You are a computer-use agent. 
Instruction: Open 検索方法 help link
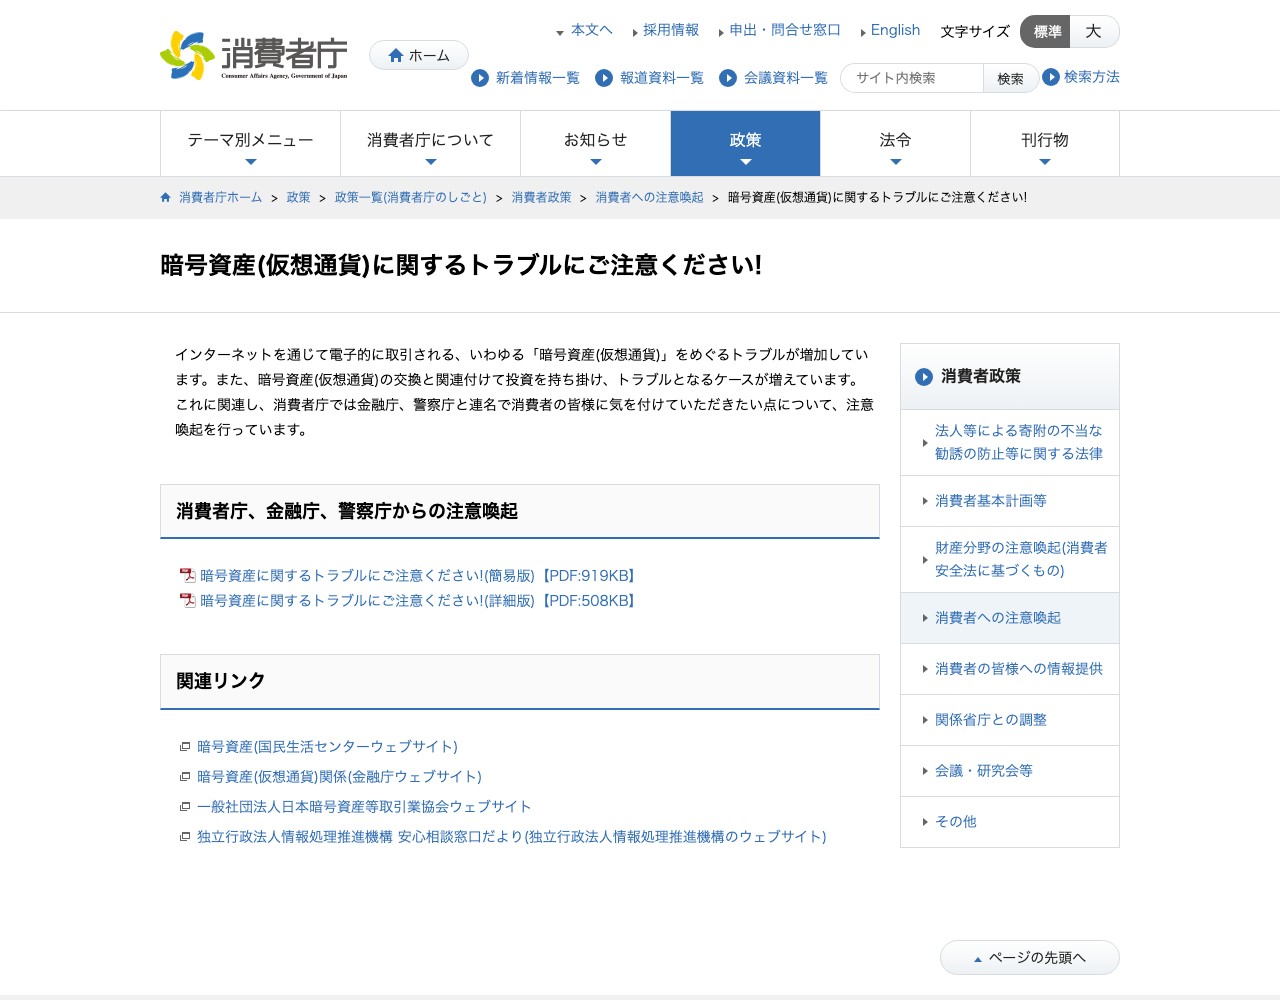coord(1091,77)
